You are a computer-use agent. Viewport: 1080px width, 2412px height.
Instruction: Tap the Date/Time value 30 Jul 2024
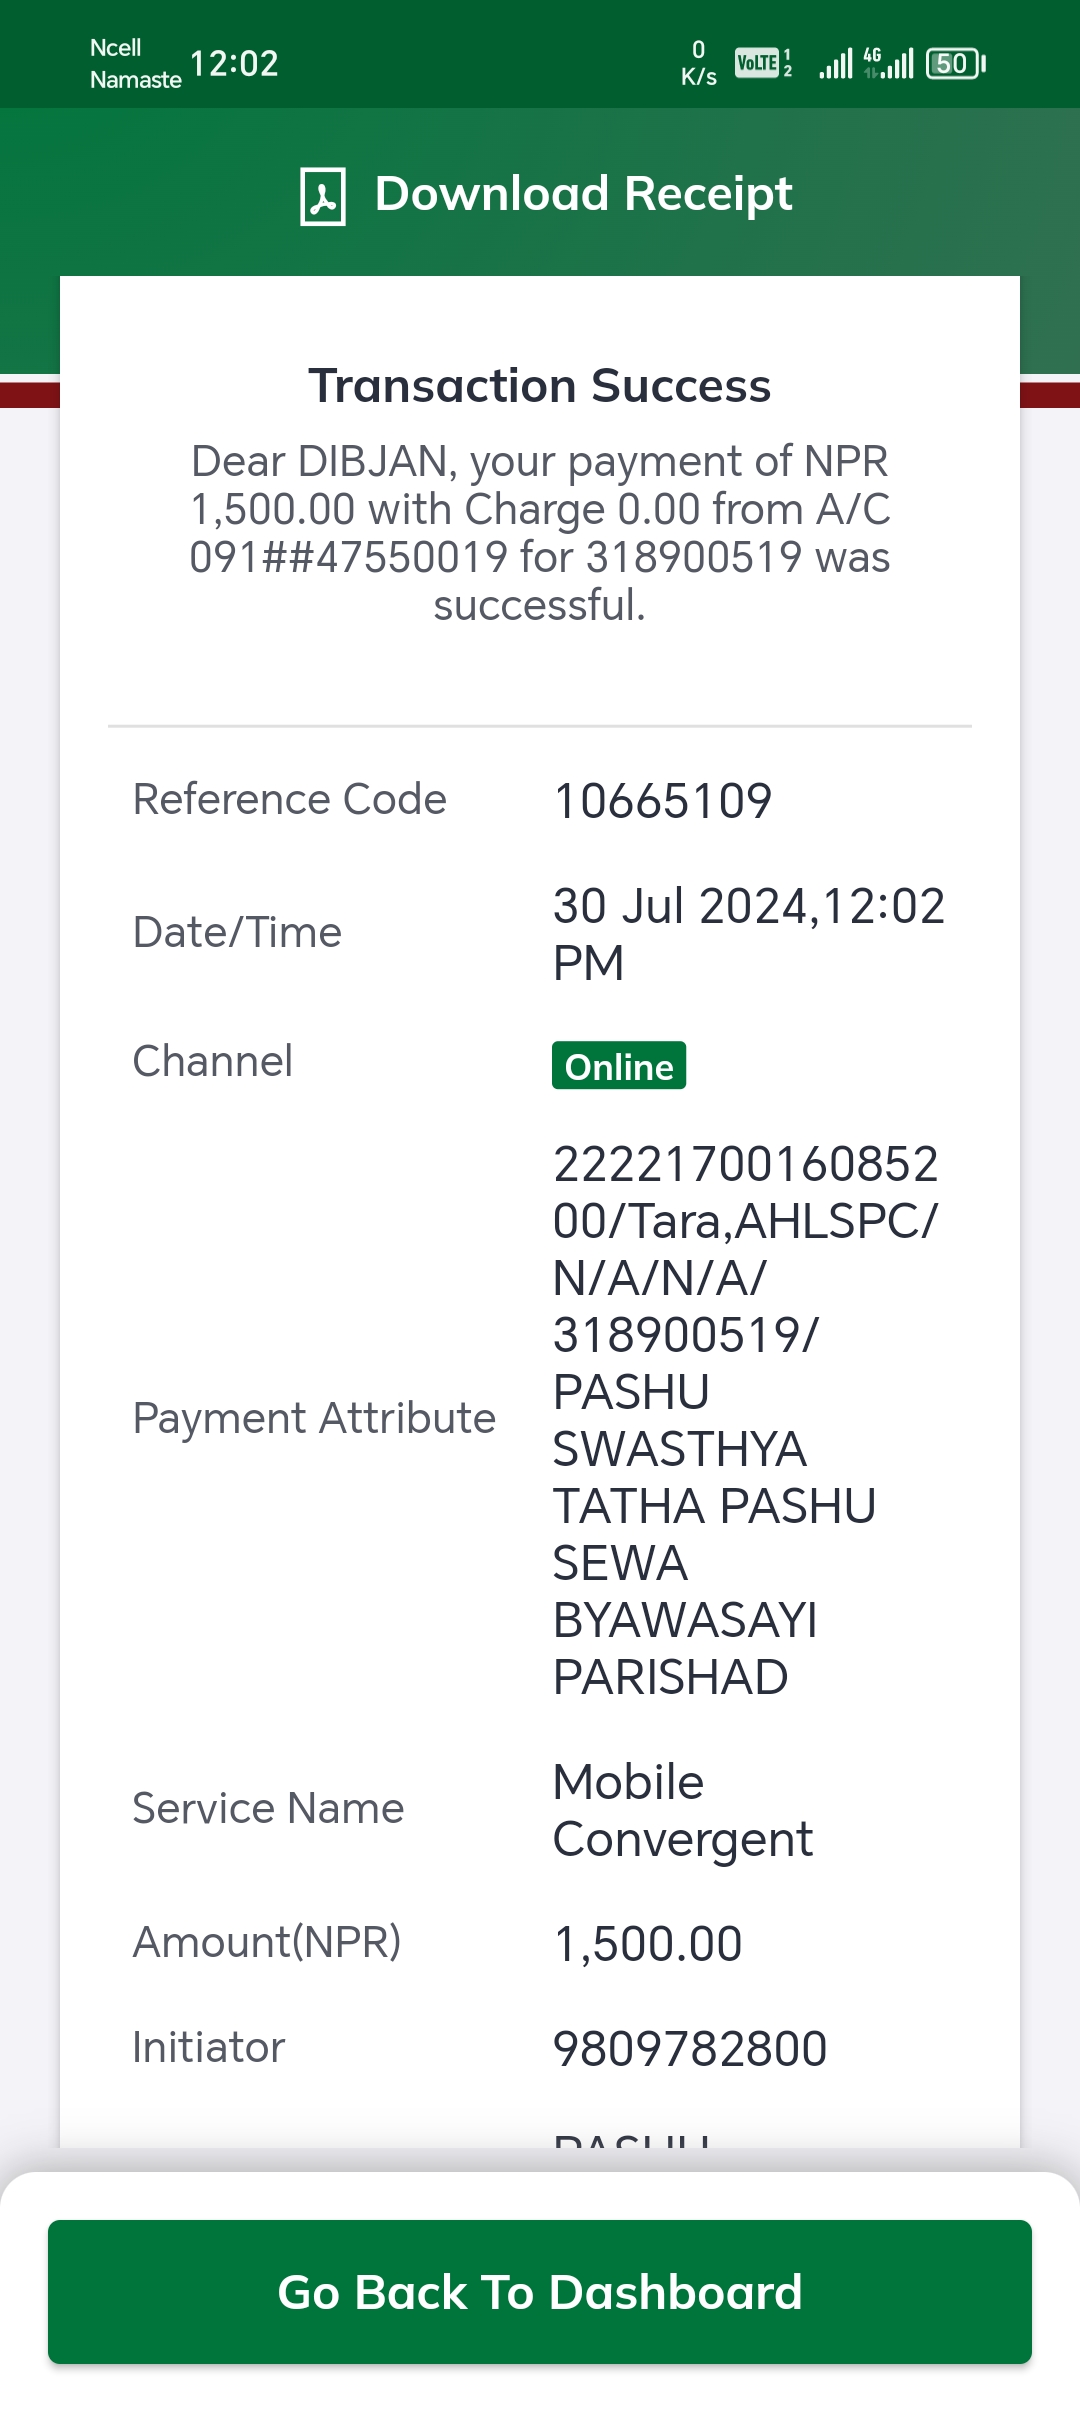click(748, 934)
